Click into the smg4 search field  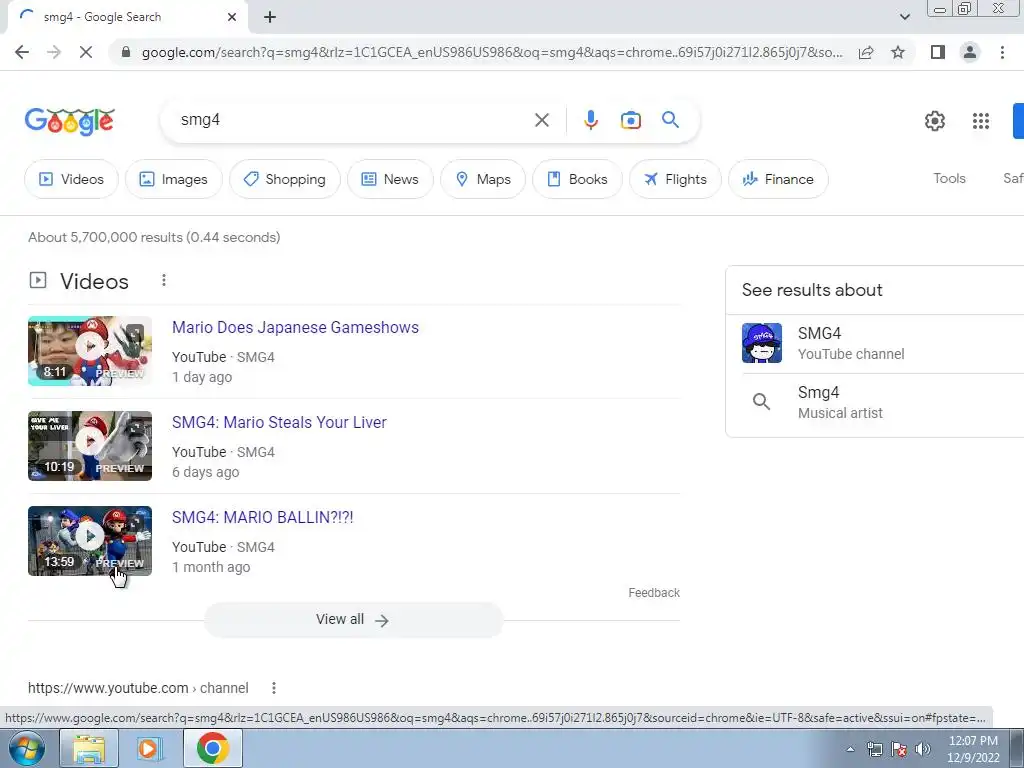pos(353,120)
